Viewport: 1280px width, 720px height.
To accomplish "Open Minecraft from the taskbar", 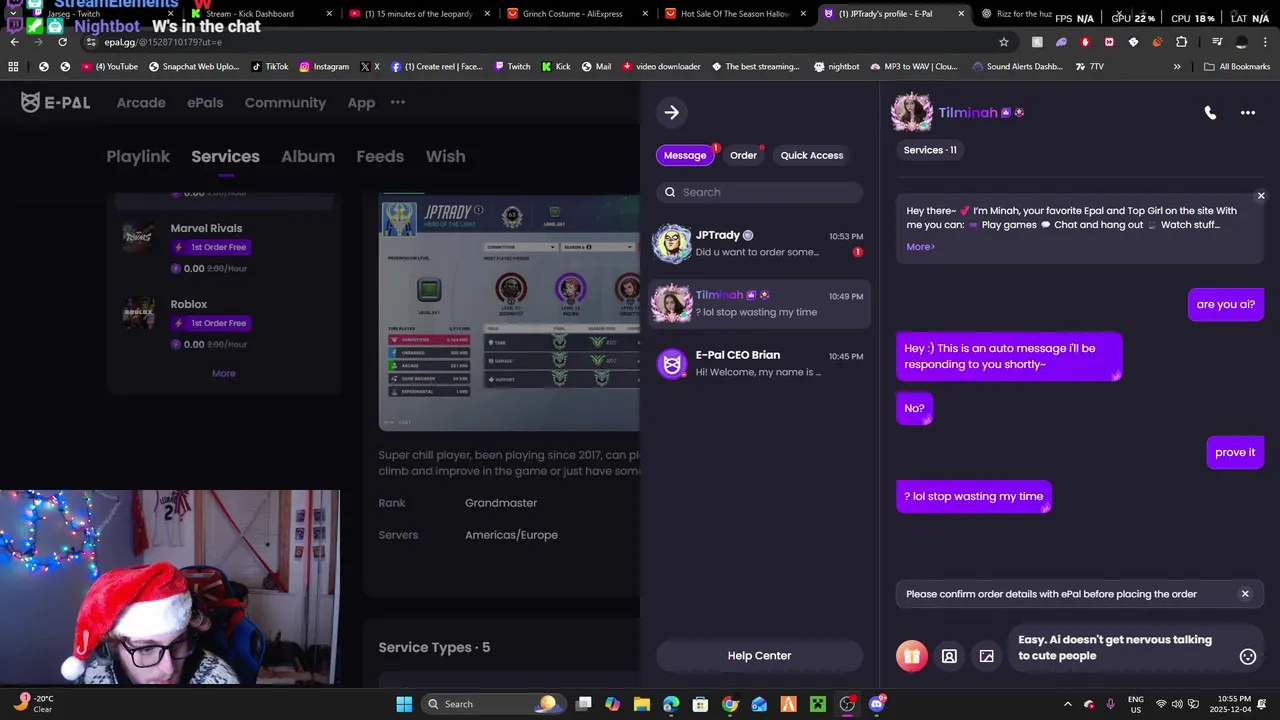I will [x=818, y=704].
